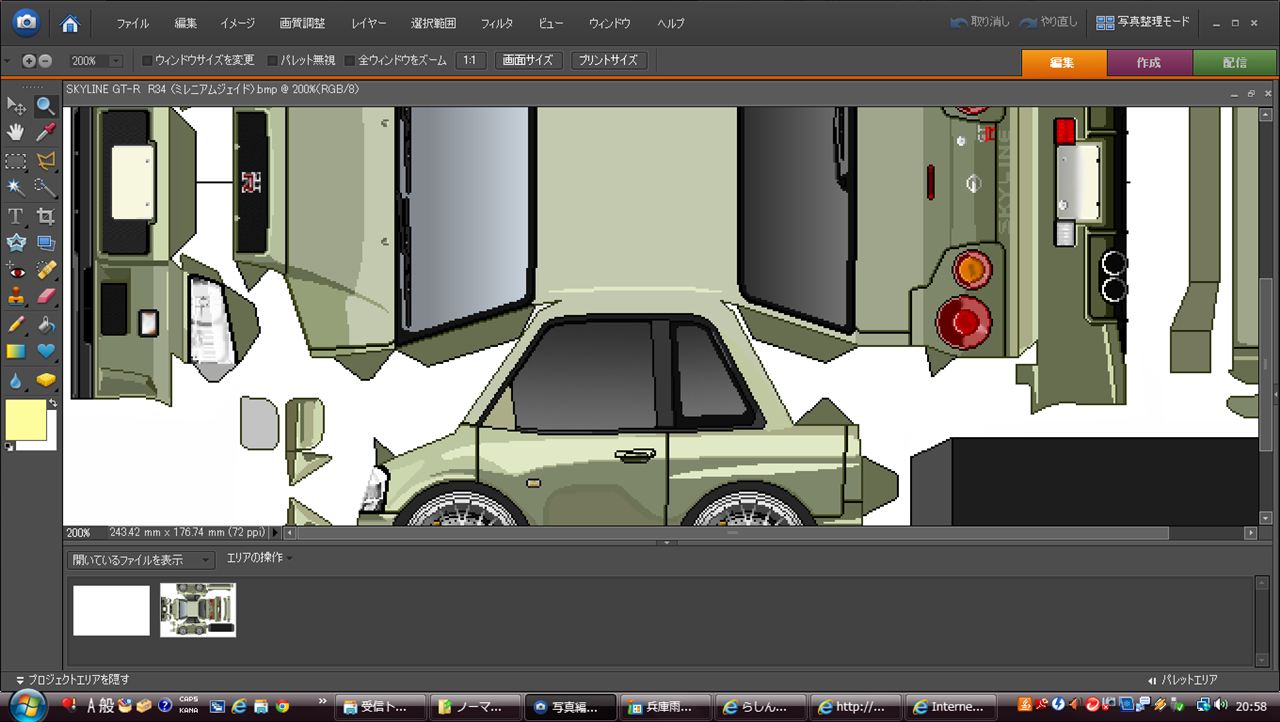Switch to the 作成 tab
Viewport: 1280px width, 722px height.
click(x=1150, y=62)
